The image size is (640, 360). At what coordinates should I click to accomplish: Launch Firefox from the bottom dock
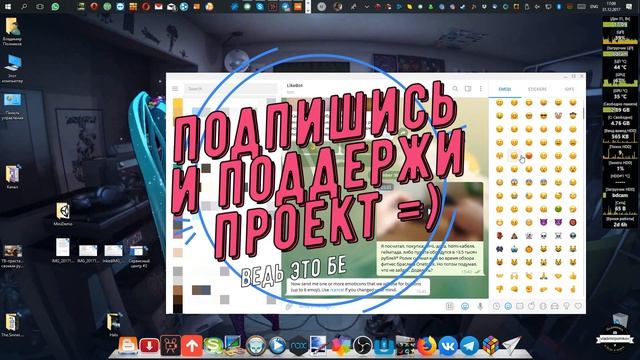427,345
